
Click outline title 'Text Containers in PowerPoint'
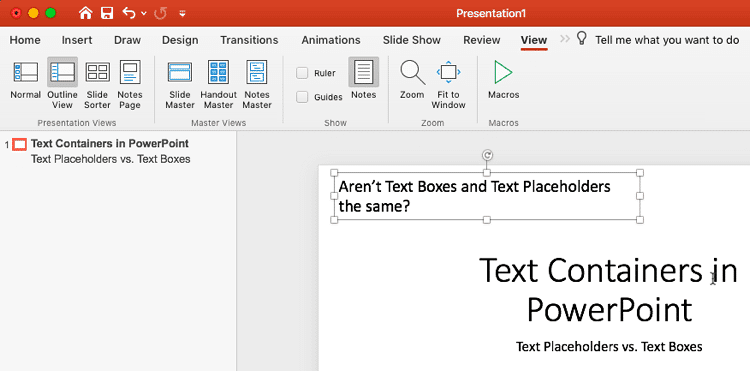[x=110, y=143]
